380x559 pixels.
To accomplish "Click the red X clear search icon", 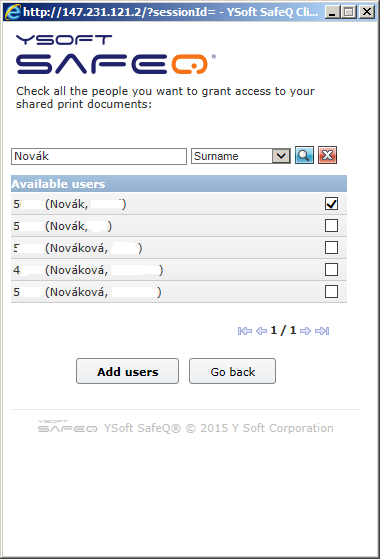I will [x=327, y=155].
